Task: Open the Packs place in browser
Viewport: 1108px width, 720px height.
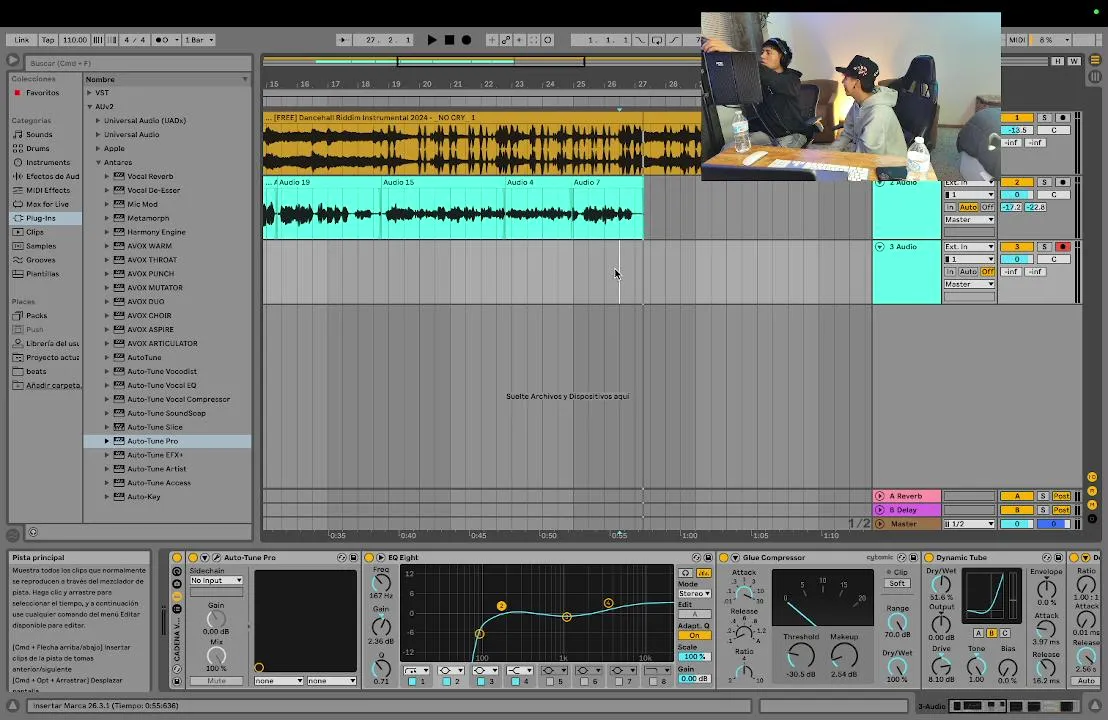Action: 36,316
